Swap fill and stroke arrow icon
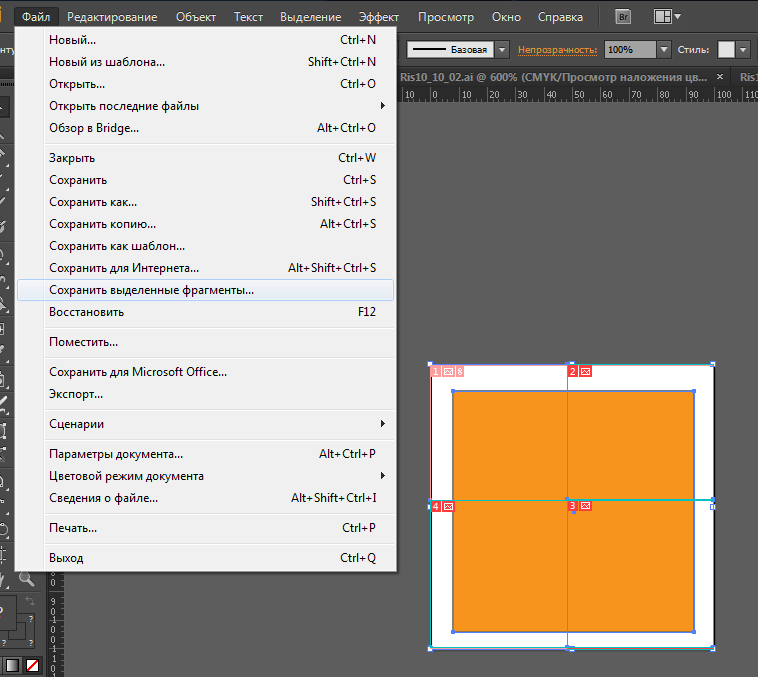 pos(30,601)
